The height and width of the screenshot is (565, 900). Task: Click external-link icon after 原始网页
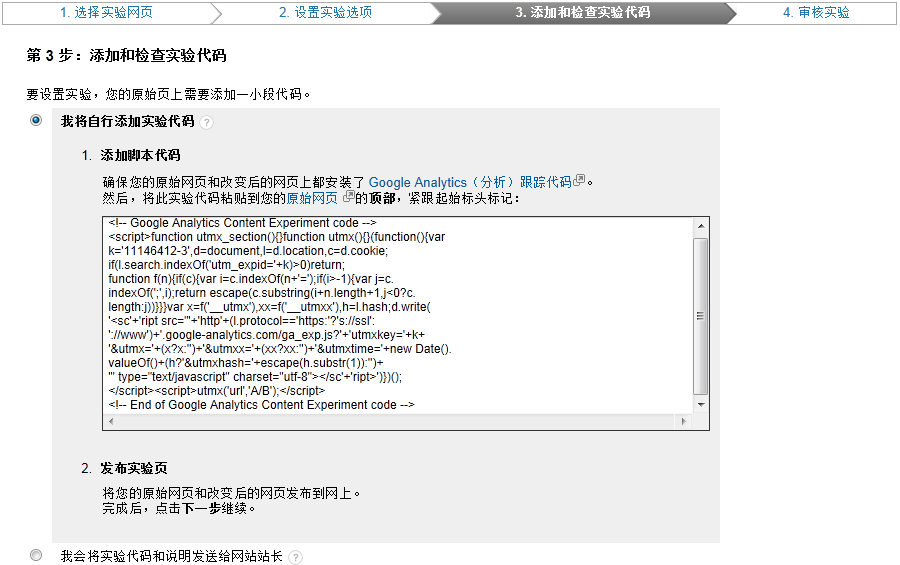[347, 198]
